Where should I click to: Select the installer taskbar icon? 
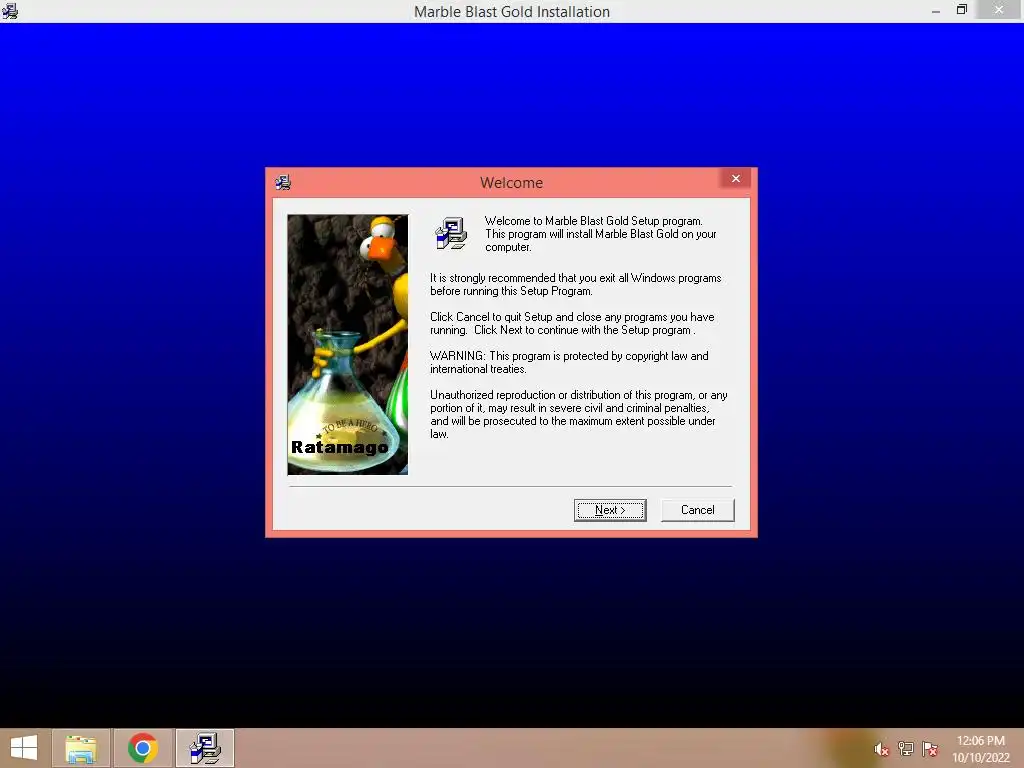coord(205,748)
